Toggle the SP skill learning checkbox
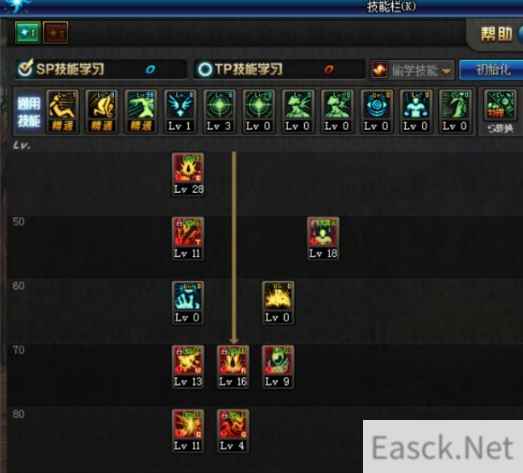523x473 pixels. (x=25, y=68)
